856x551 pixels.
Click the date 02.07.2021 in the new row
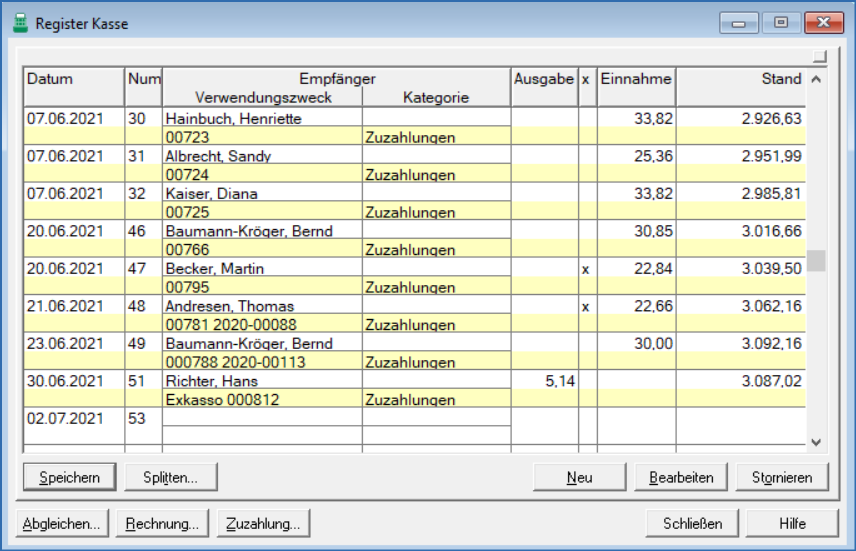pos(65,418)
